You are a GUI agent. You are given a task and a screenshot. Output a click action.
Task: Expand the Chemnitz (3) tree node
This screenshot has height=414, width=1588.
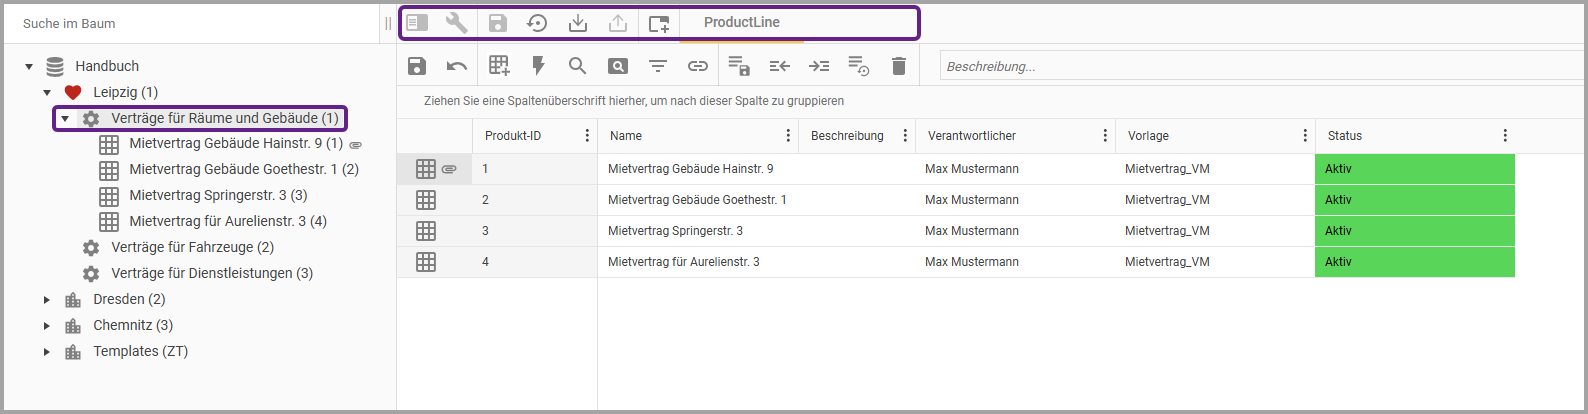pos(47,325)
